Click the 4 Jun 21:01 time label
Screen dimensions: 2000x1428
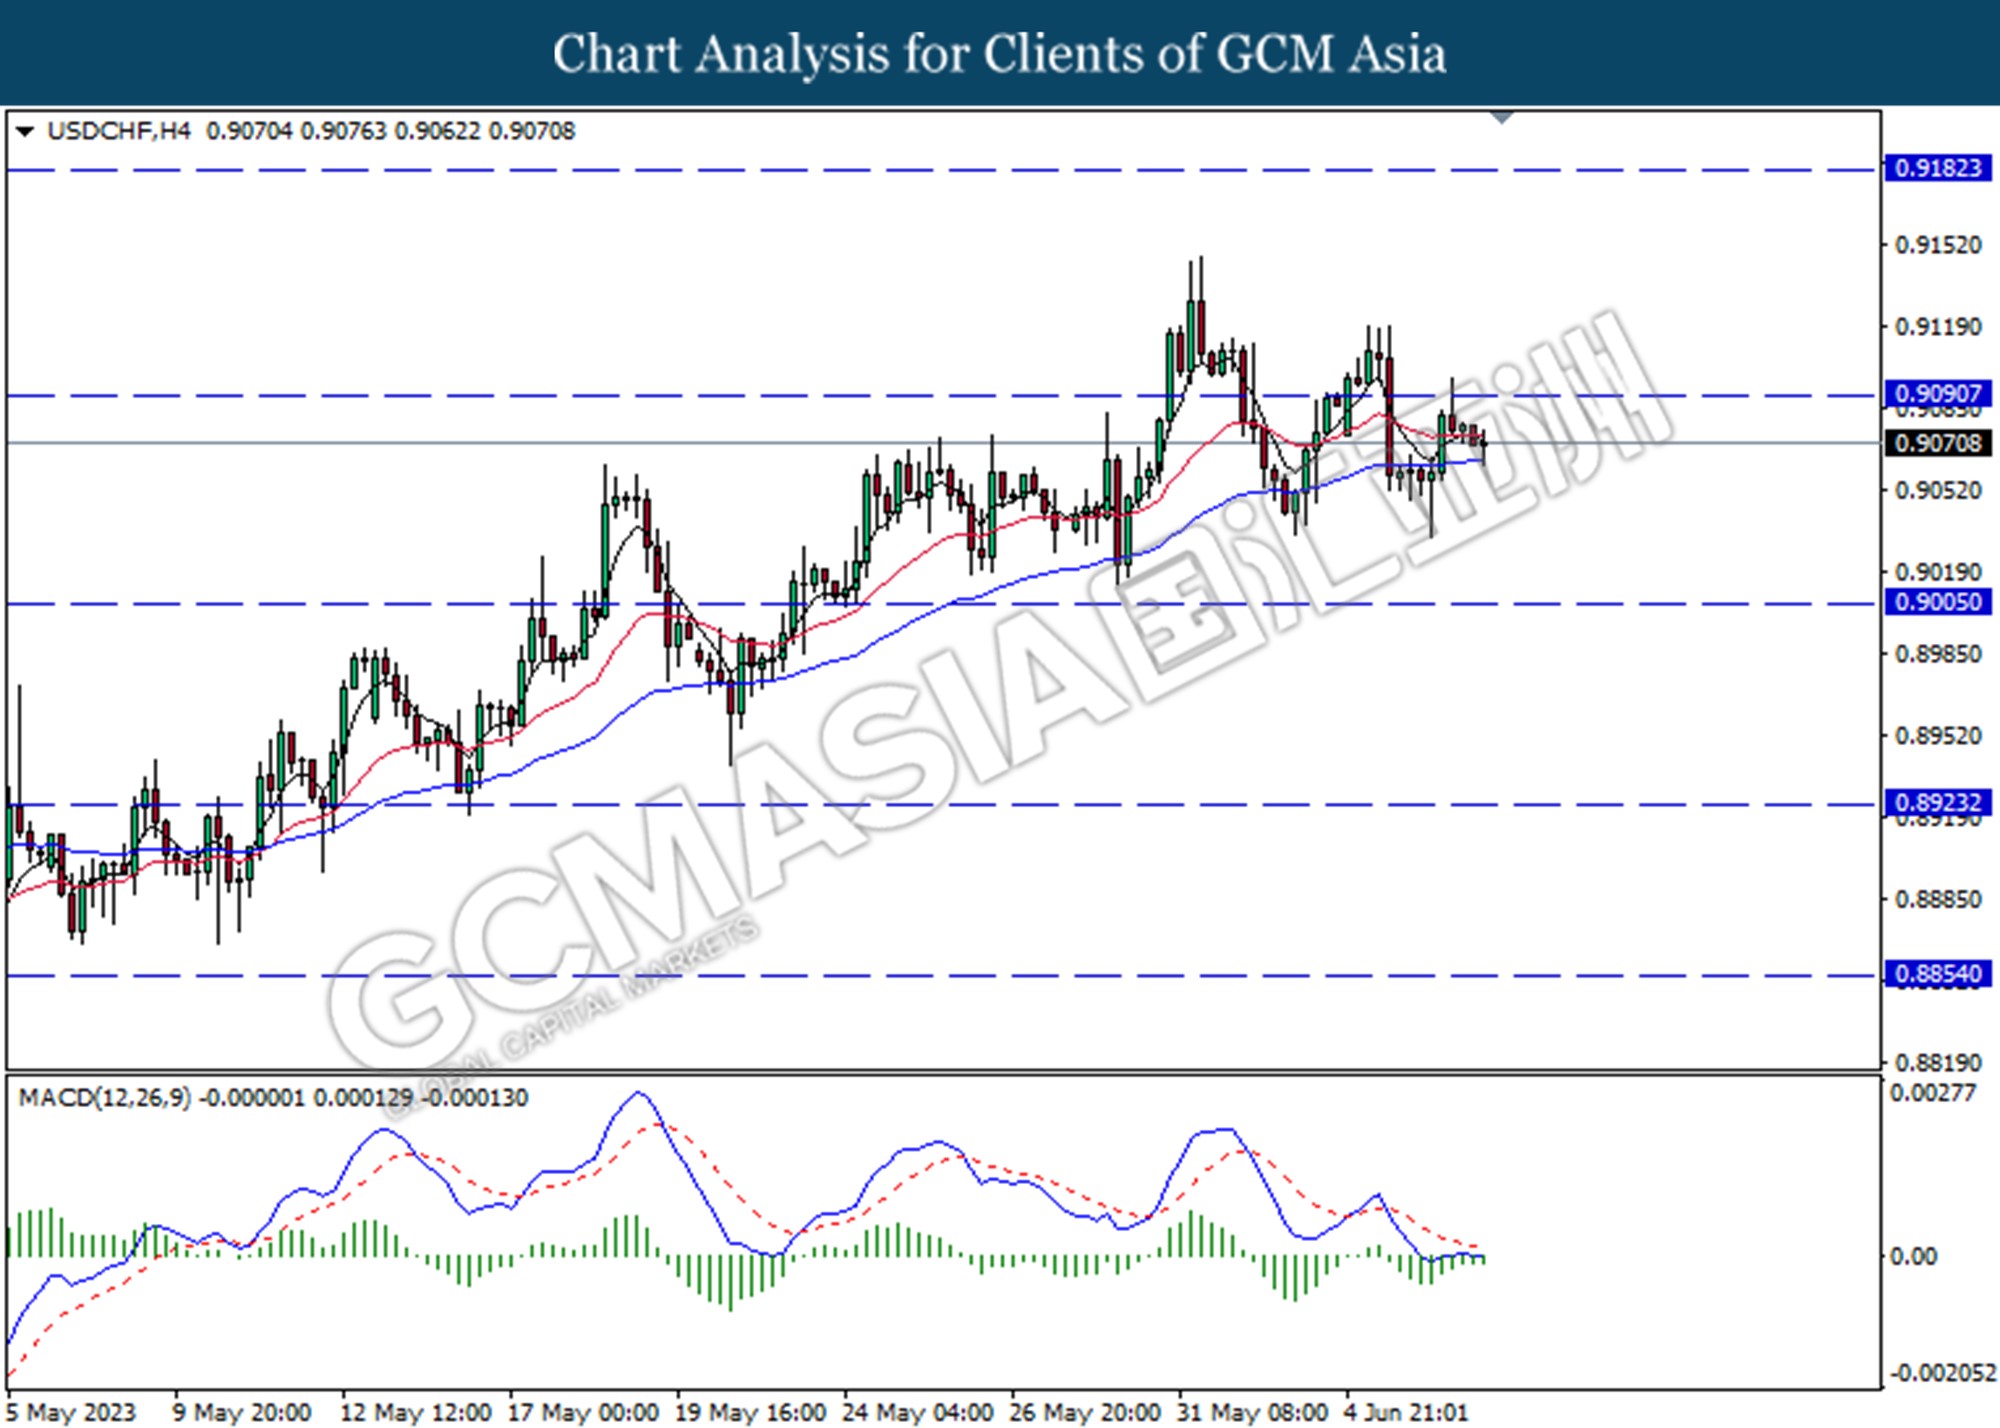pos(1406,1413)
